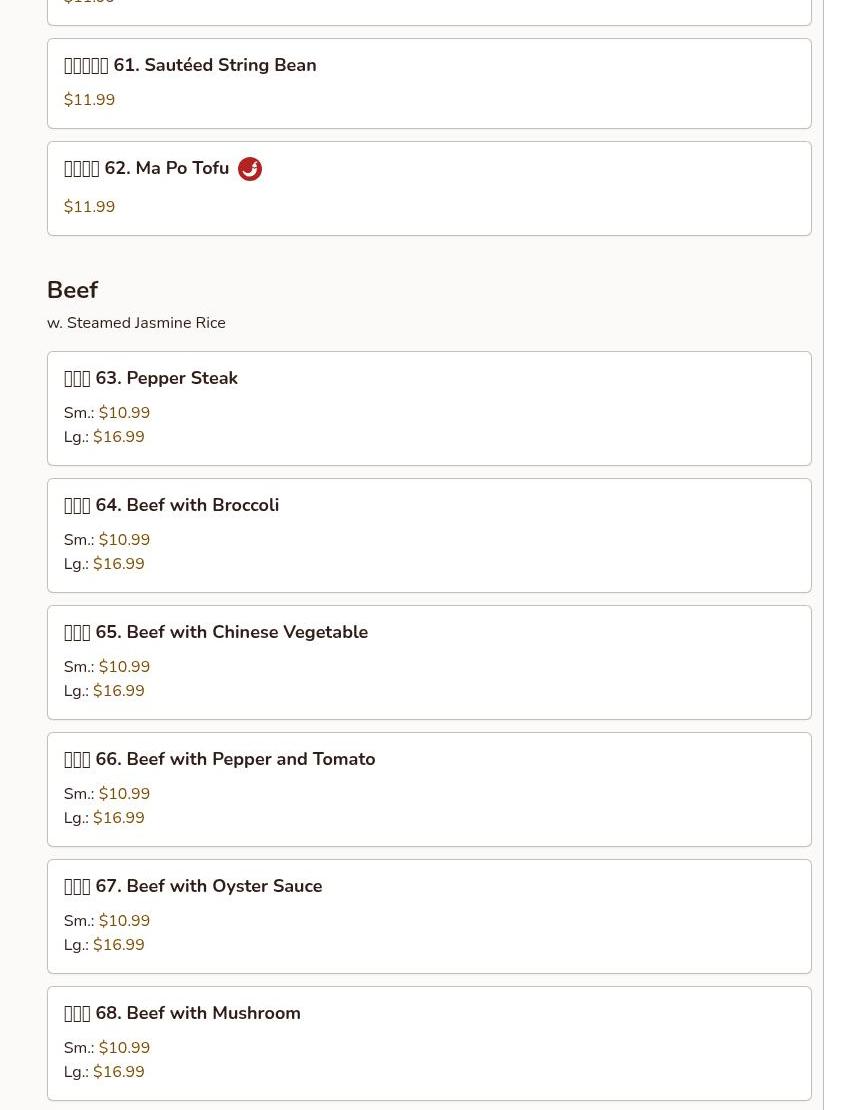Open the 61. Sautéed String Bean item
The height and width of the screenshot is (1110, 844).
pos(429,84)
